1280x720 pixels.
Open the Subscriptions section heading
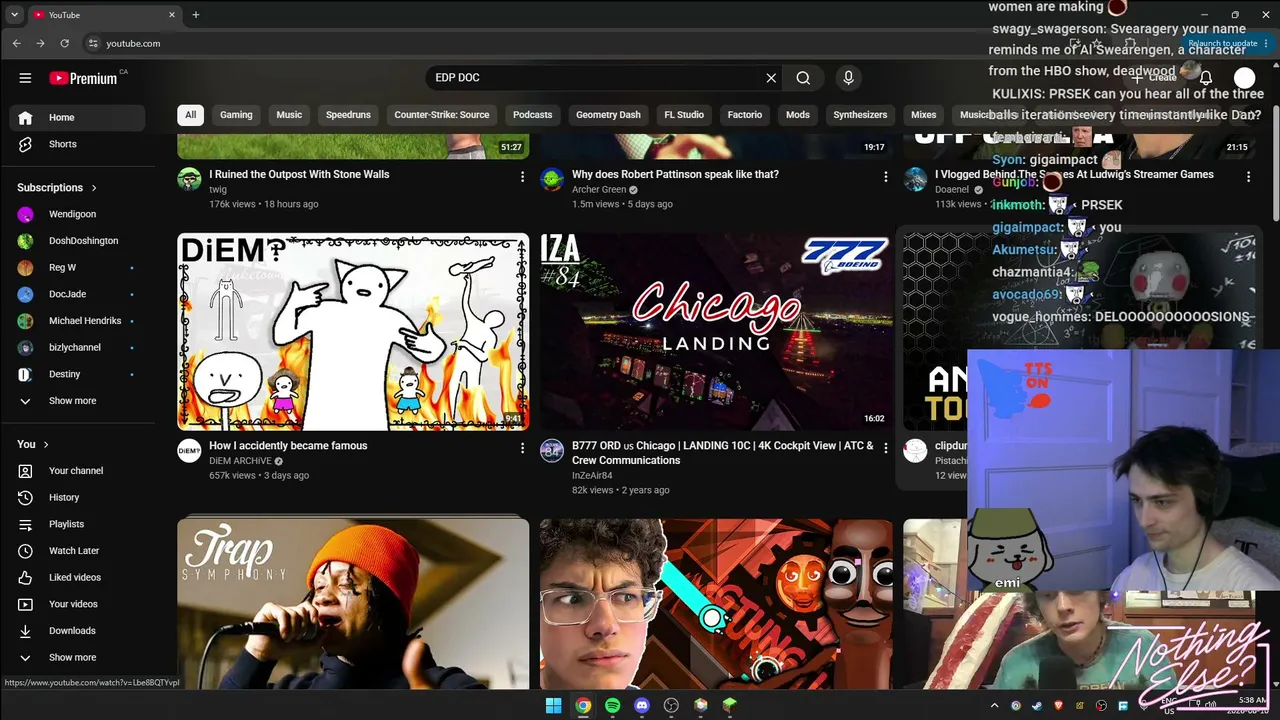[x=57, y=188]
